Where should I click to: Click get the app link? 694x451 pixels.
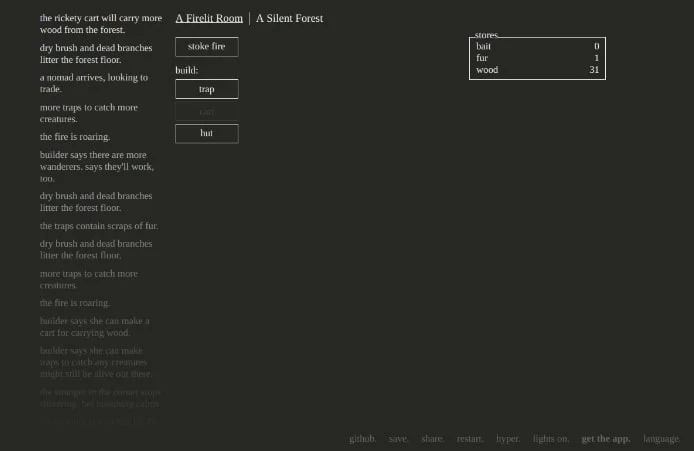[x=606, y=439]
